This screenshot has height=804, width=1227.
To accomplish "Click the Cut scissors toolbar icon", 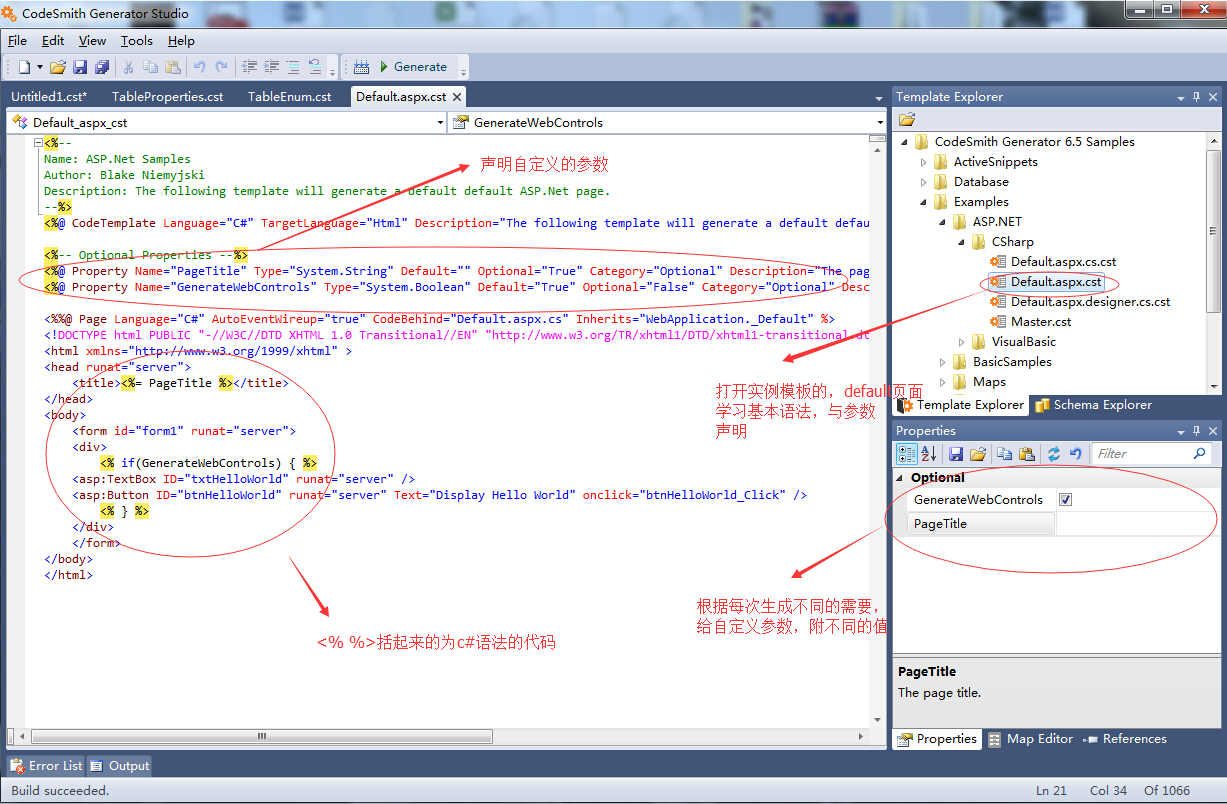I will (x=128, y=67).
